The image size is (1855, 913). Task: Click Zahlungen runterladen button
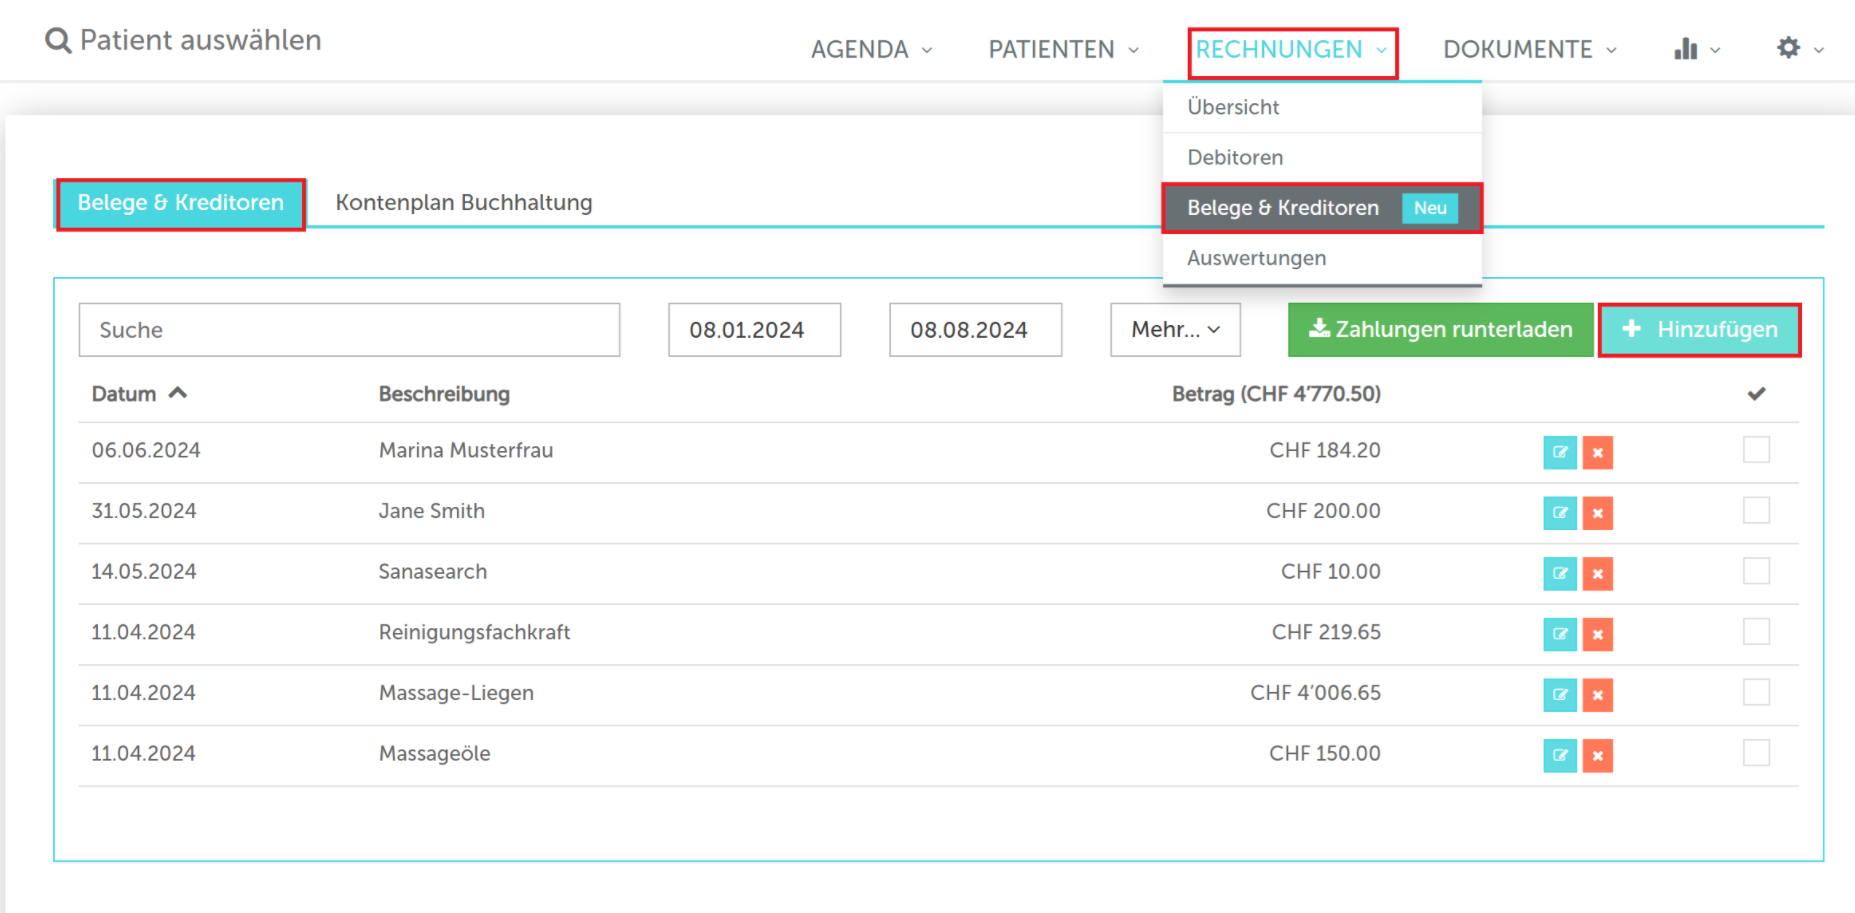(x=1440, y=330)
